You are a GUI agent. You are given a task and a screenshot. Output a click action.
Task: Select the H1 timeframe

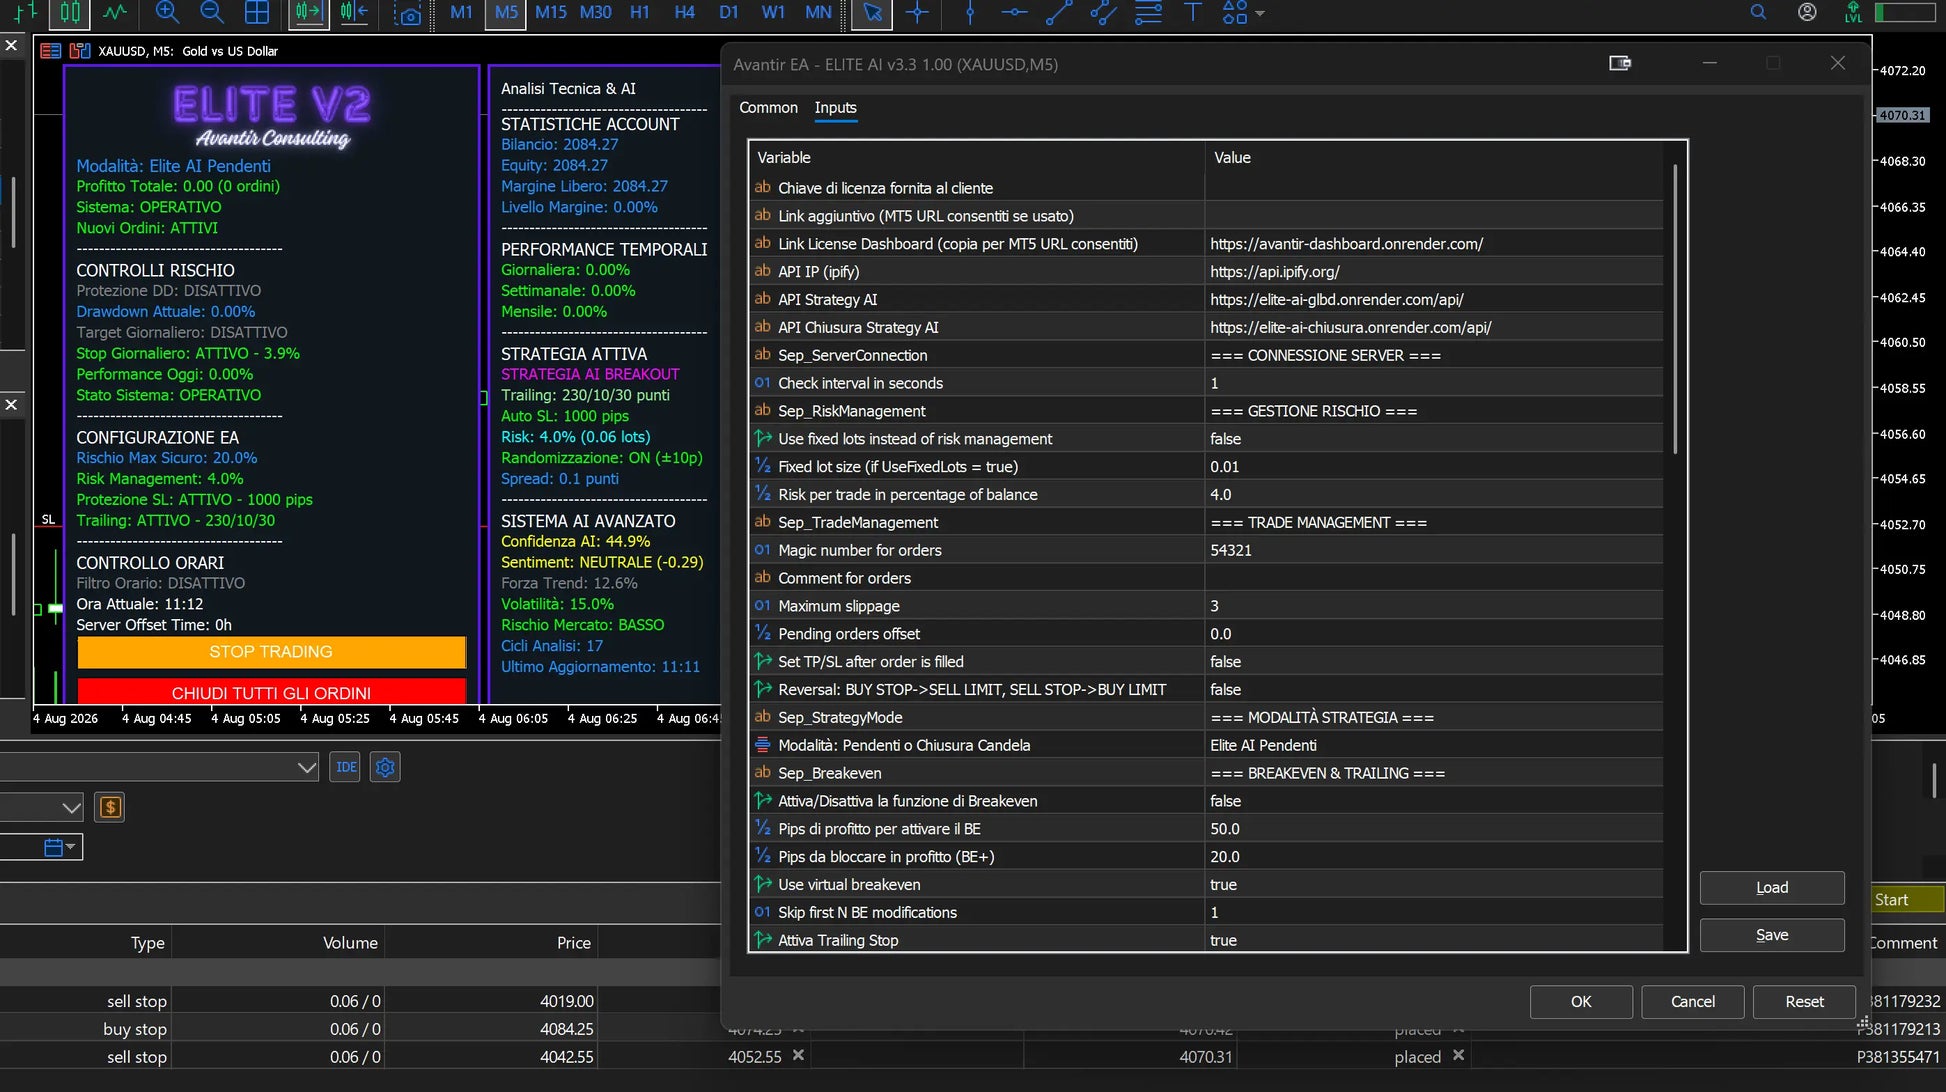(639, 13)
